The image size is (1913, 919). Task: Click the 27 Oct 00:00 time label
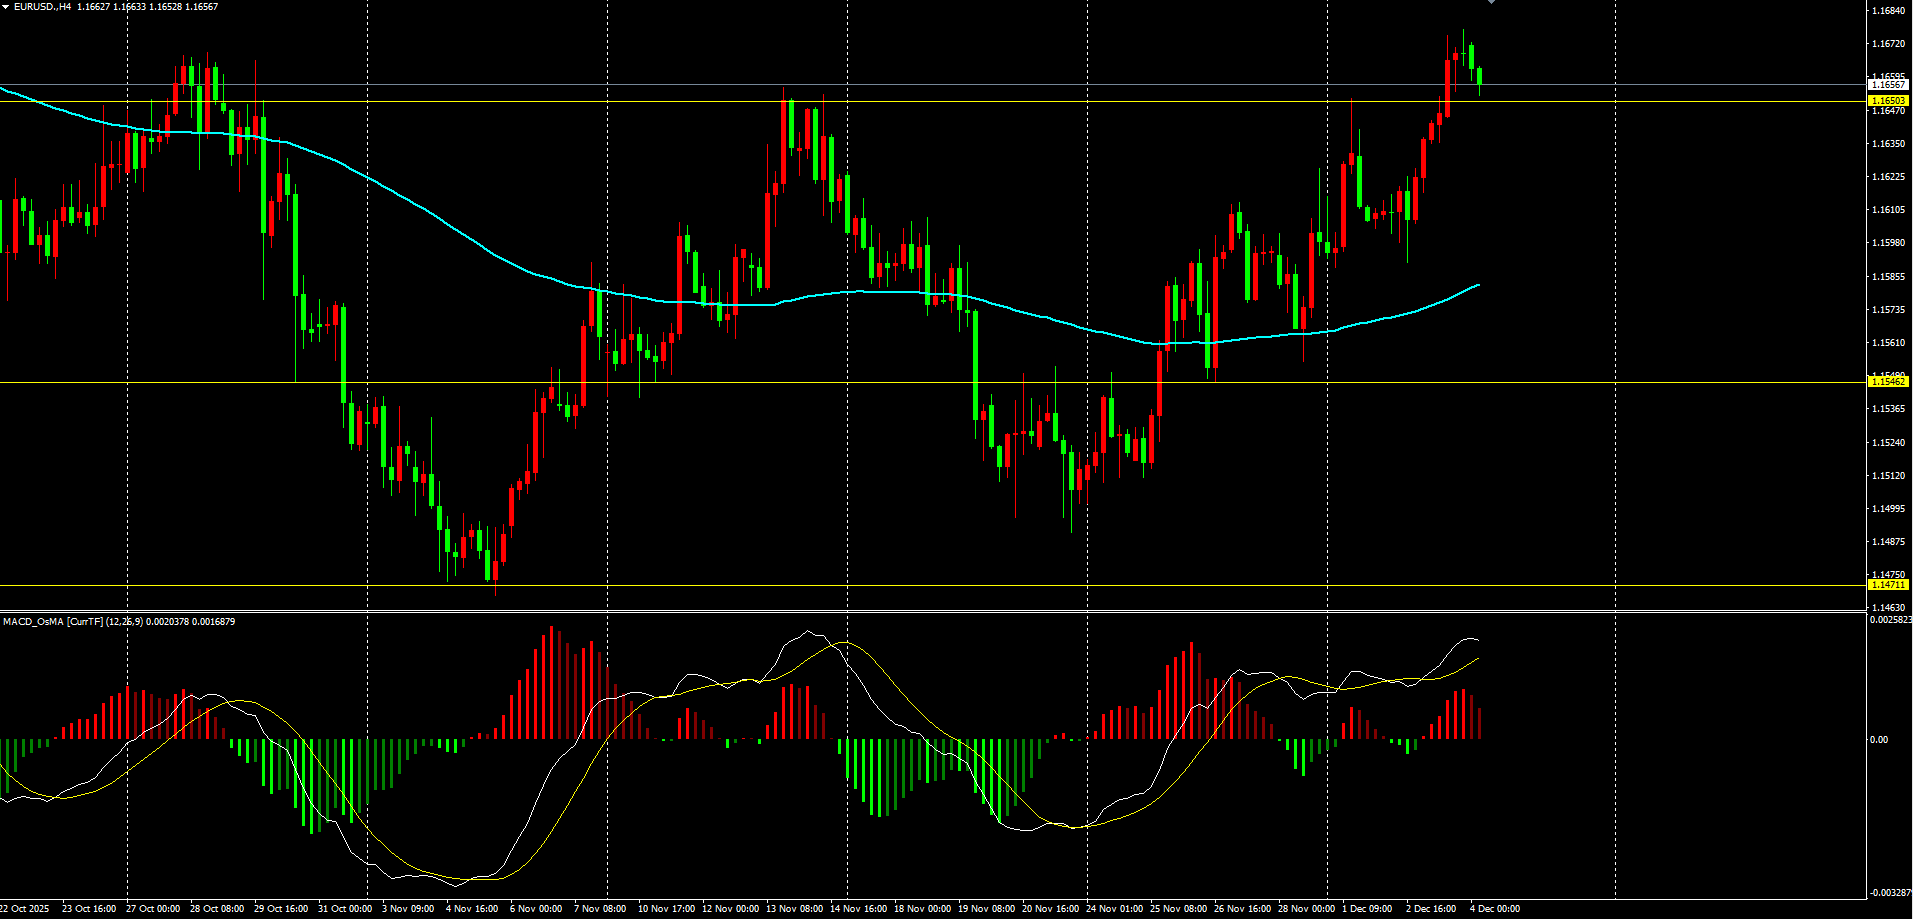tap(153, 909)
